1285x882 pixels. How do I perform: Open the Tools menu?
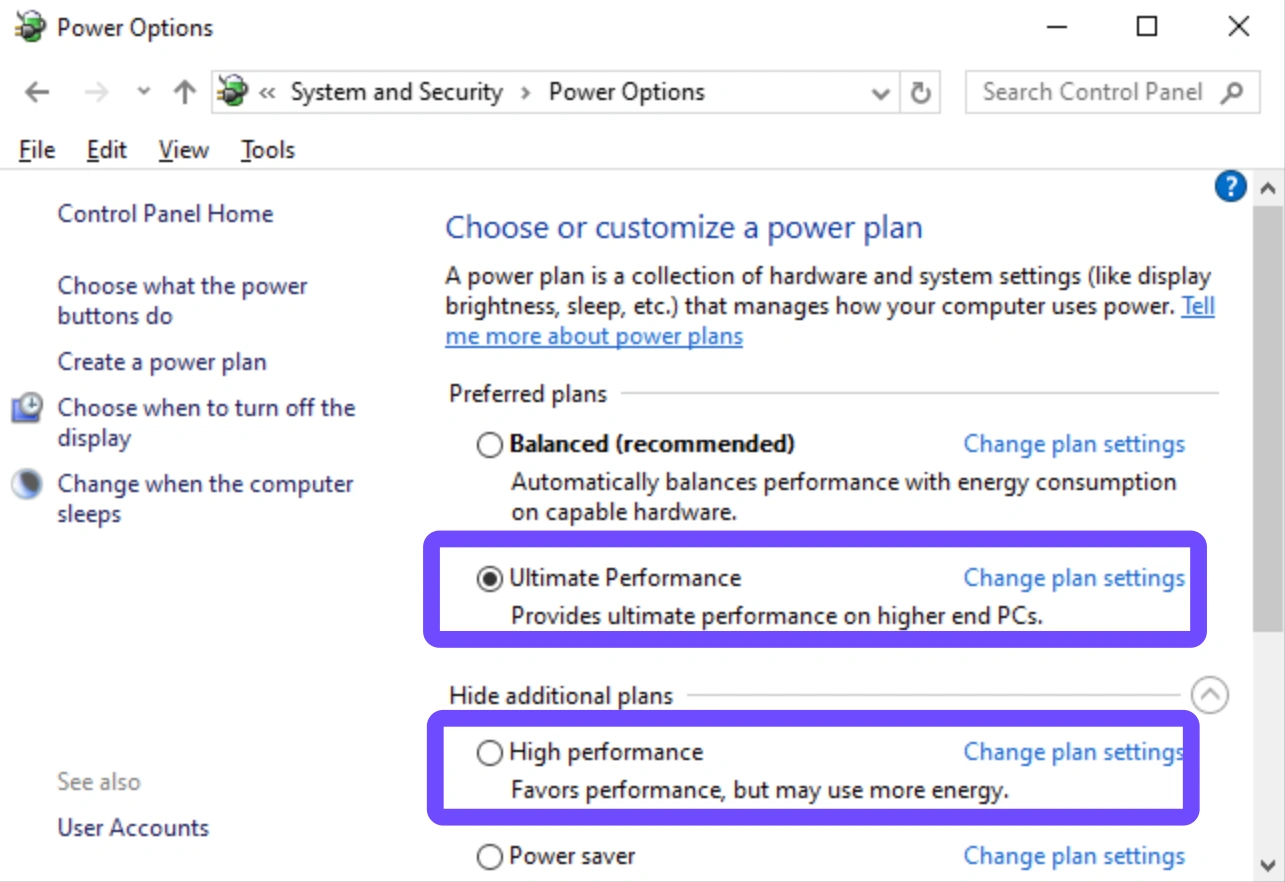point(267,150)
